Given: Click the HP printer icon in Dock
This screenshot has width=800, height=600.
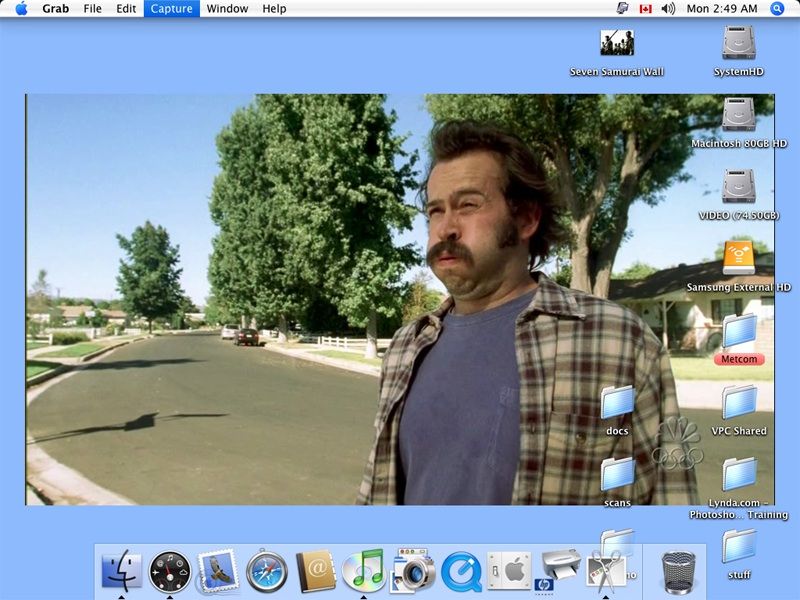Looking at the screenshot, I should 557,571.
